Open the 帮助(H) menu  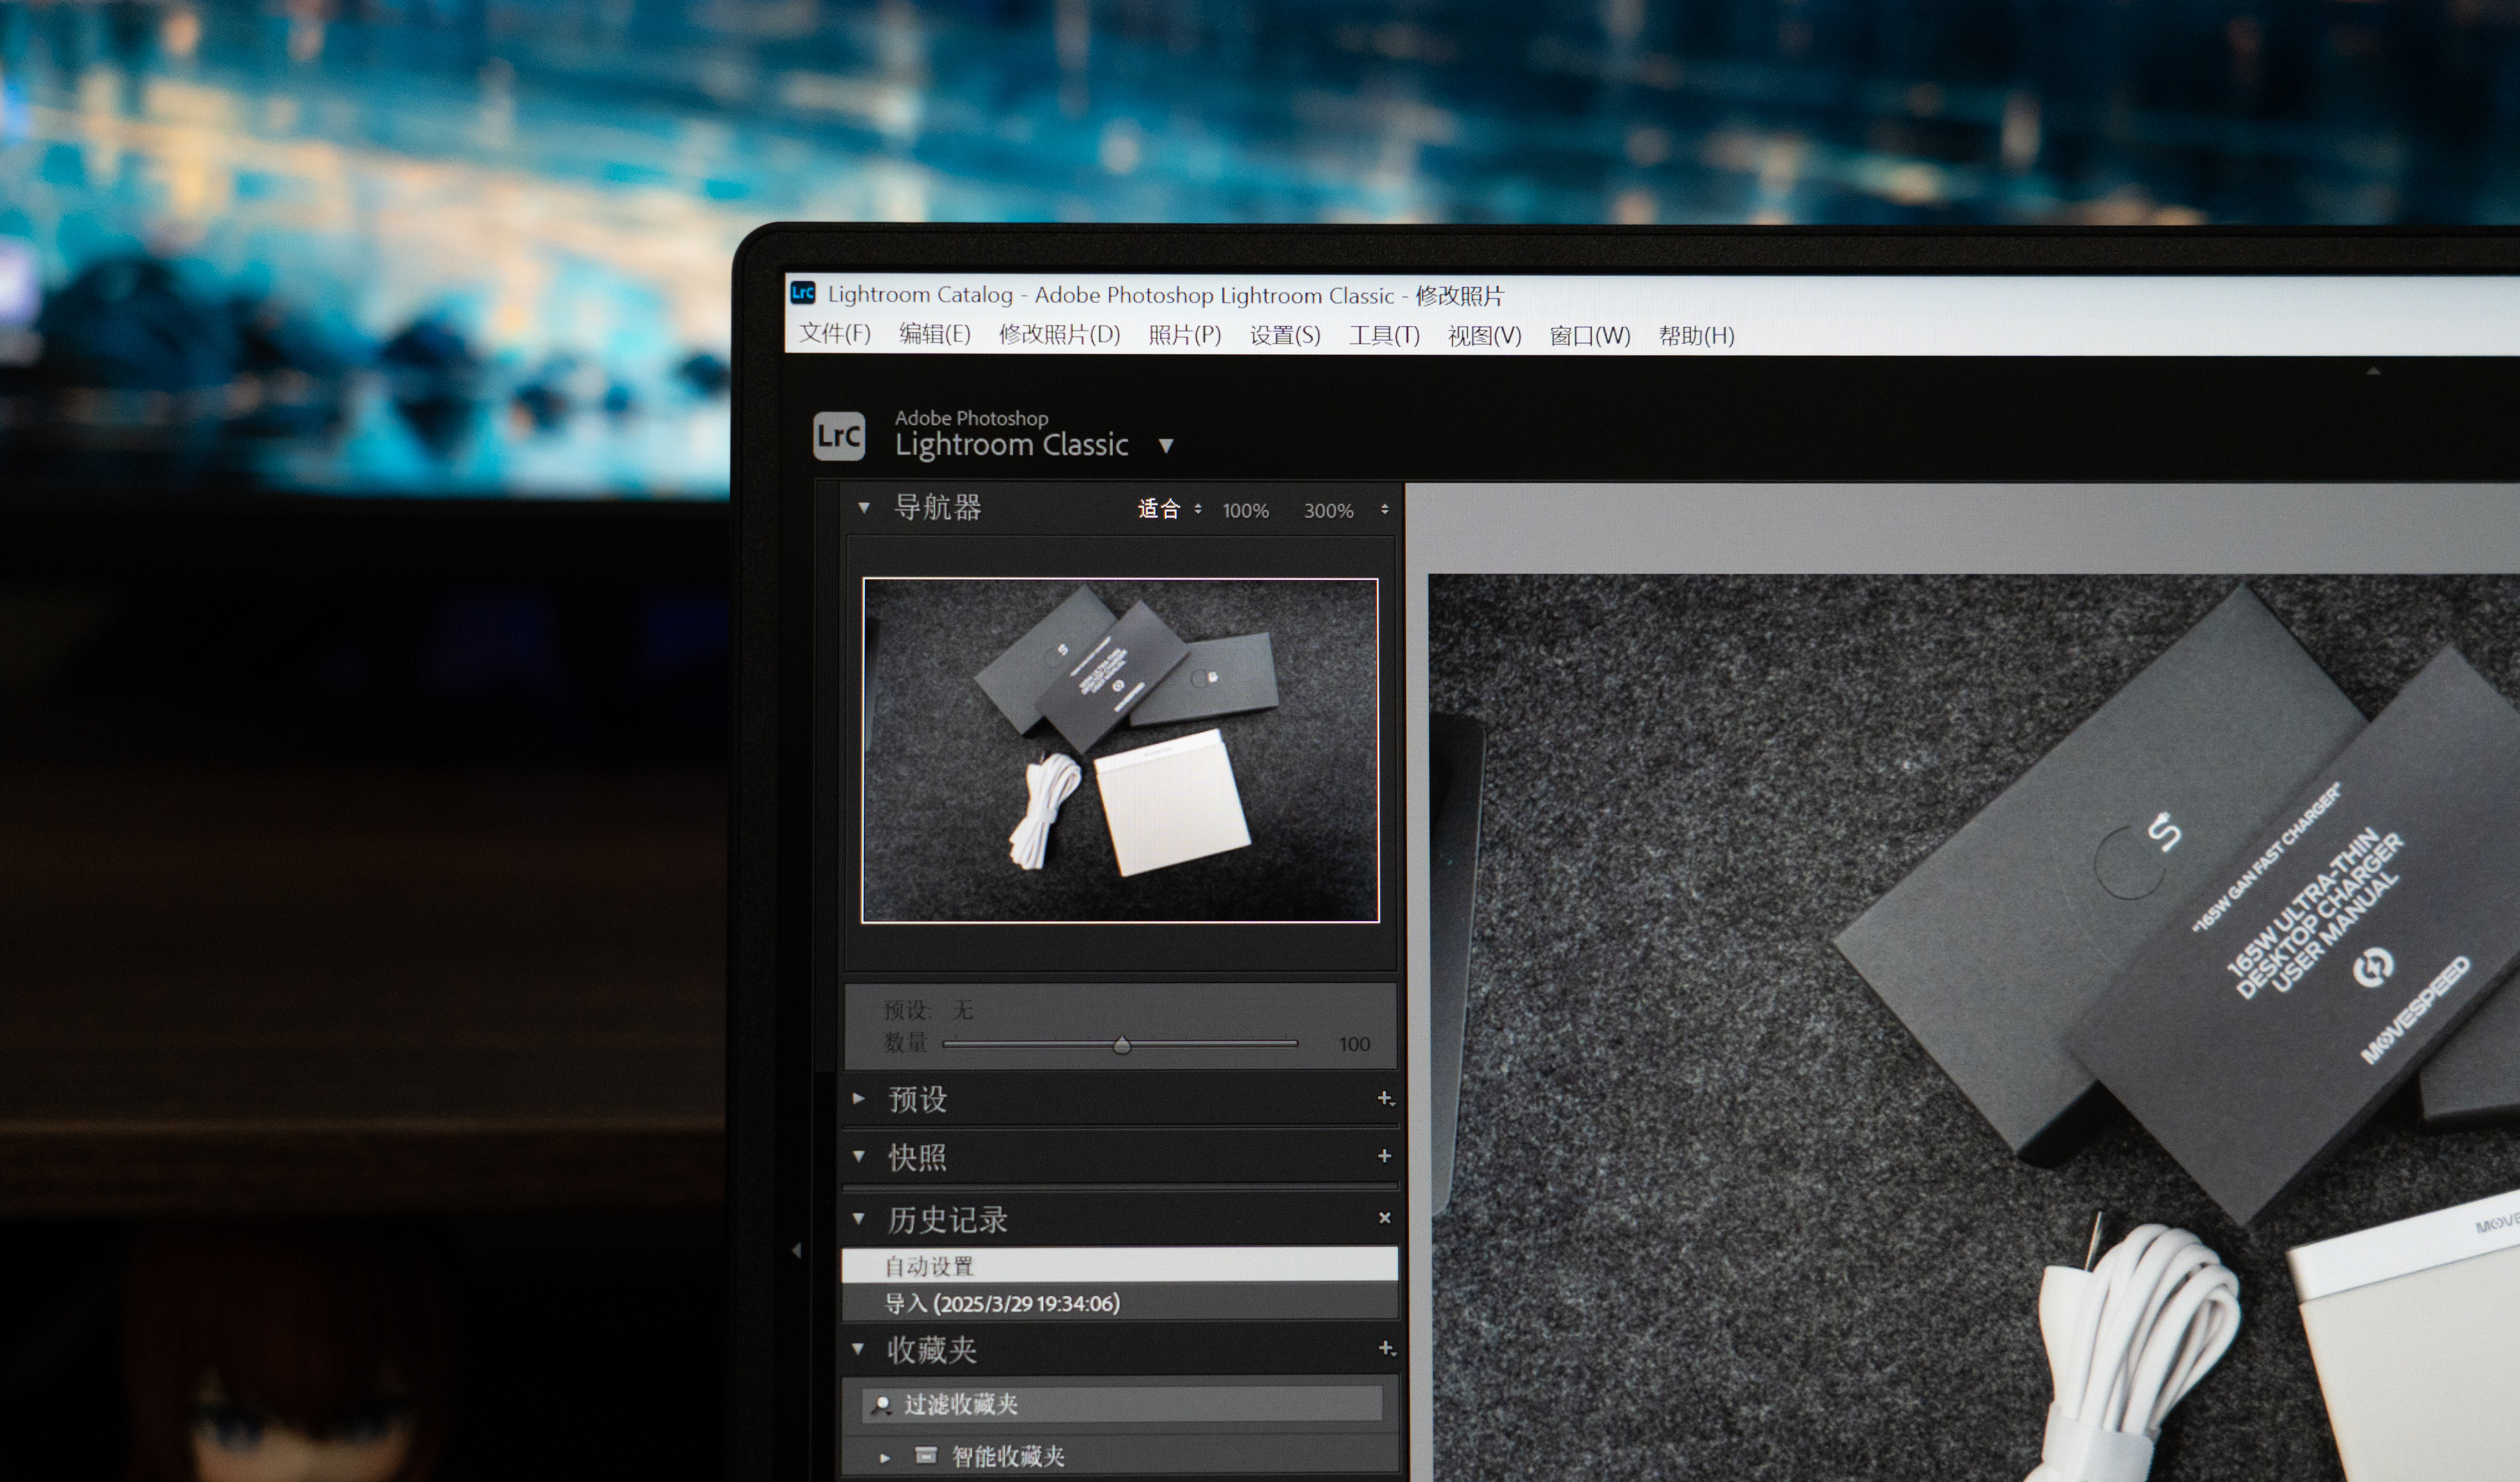(x=1696, y=336)
